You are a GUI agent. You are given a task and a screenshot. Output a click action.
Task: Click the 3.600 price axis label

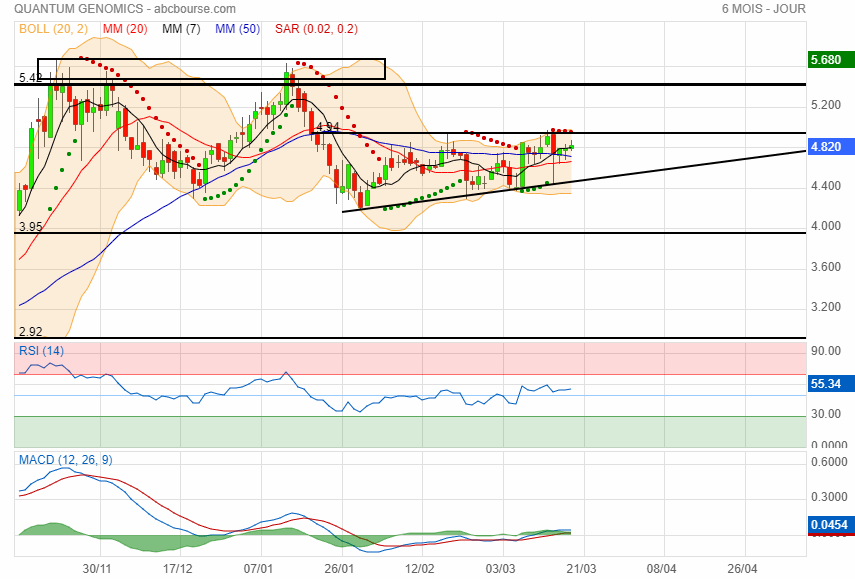tap(826, 267)
